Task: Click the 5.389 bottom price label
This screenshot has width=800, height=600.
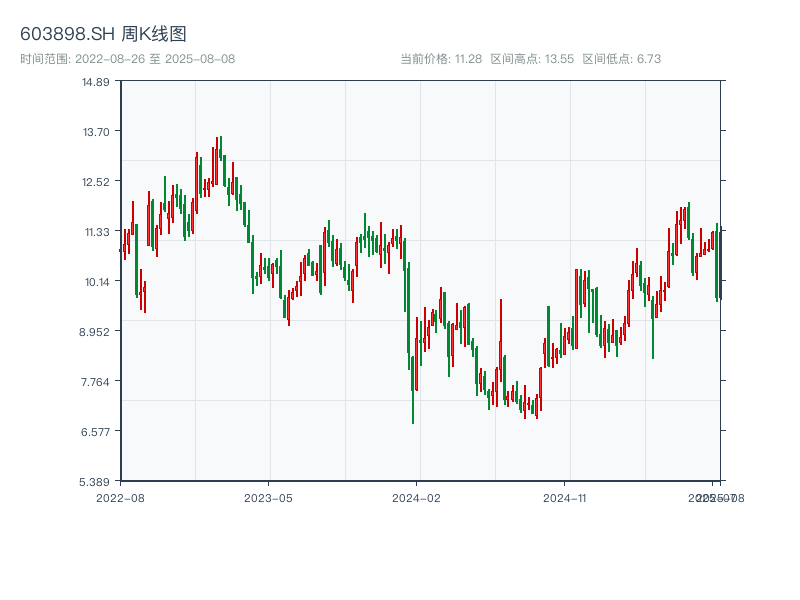Action: pyautogui.click(x=96, y=481)
